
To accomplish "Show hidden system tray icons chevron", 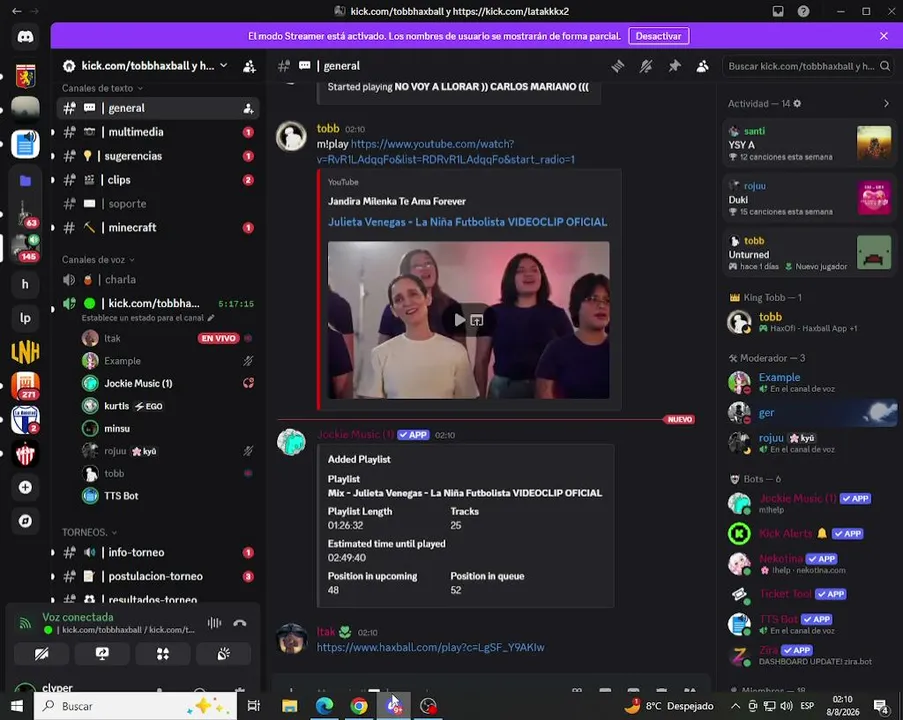I will click(x=735, y=706).
